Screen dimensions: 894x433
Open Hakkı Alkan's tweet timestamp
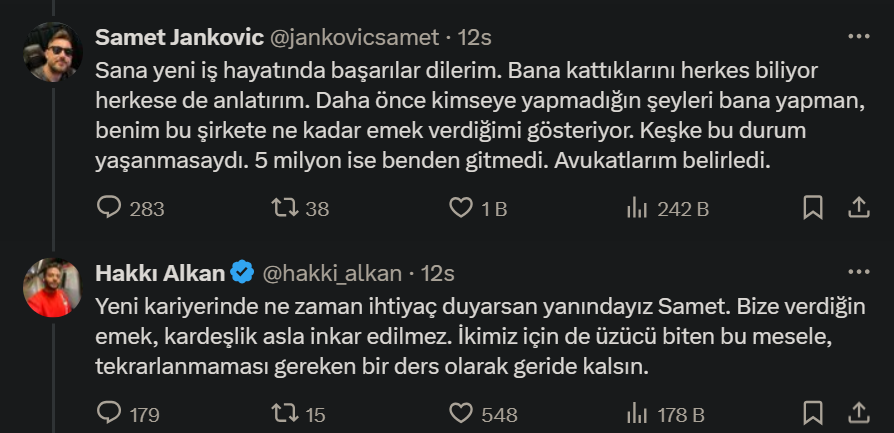tap(438, 273)
